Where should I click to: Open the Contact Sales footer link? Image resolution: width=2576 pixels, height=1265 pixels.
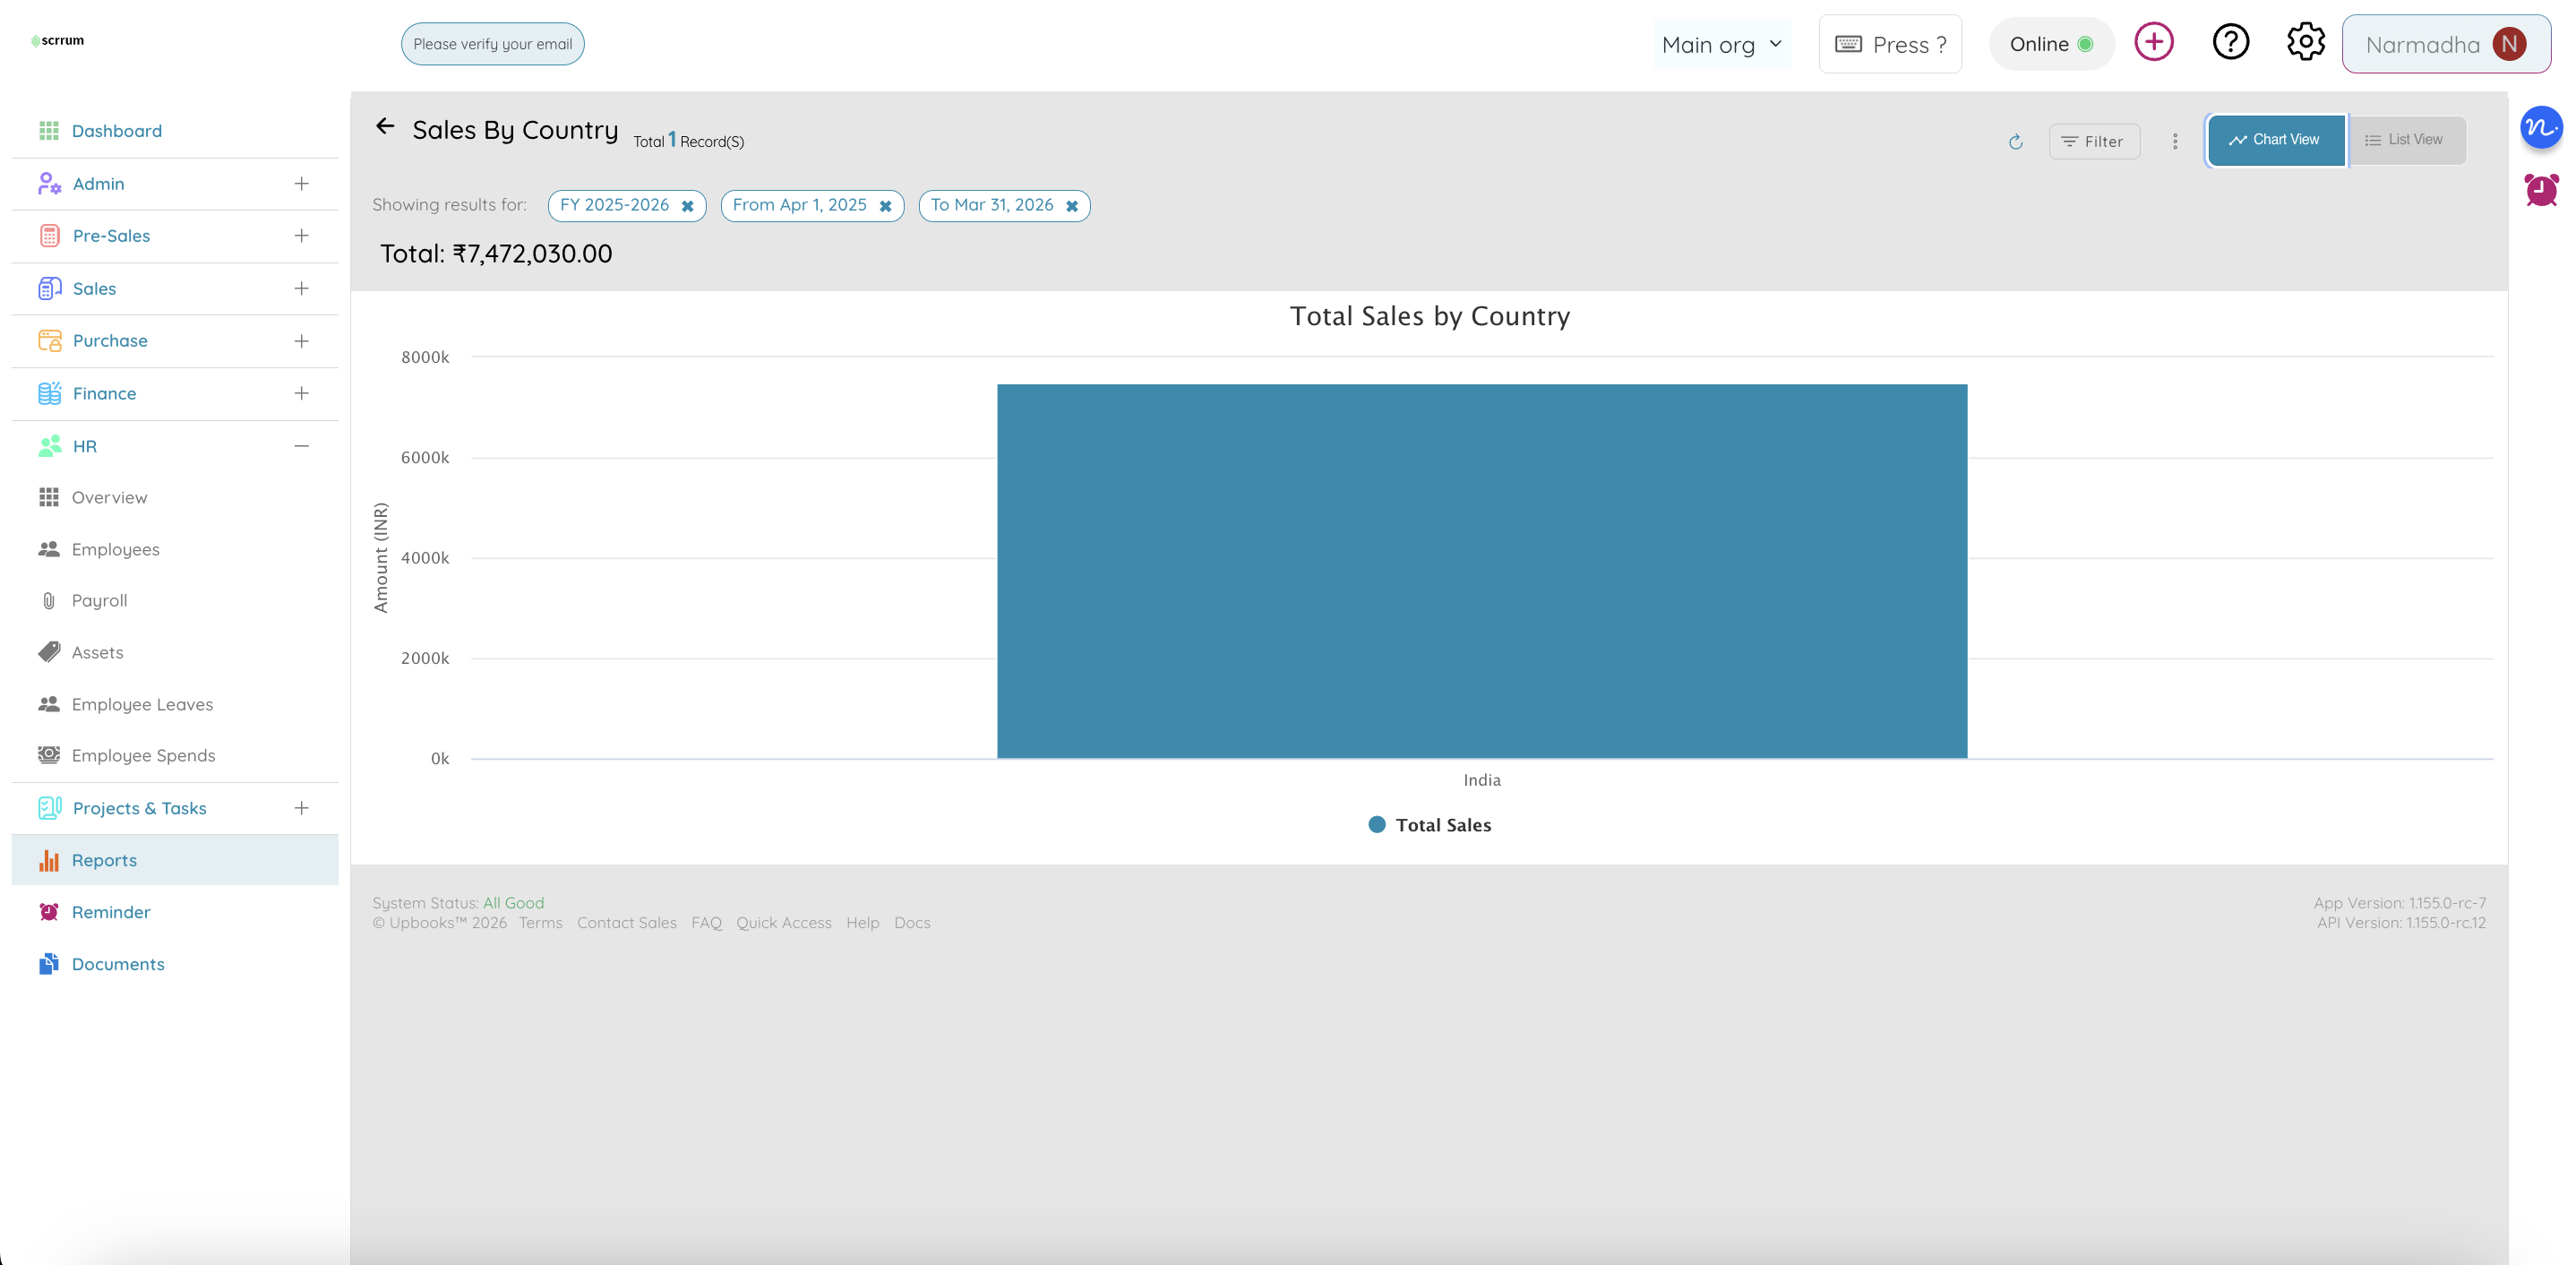click(x=626, y=923)
